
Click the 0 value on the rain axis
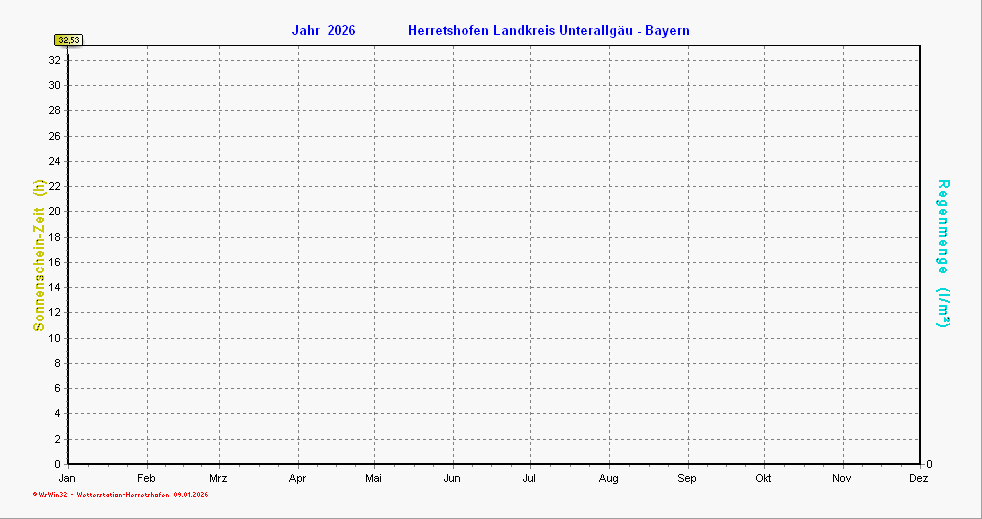coord(929,464)
